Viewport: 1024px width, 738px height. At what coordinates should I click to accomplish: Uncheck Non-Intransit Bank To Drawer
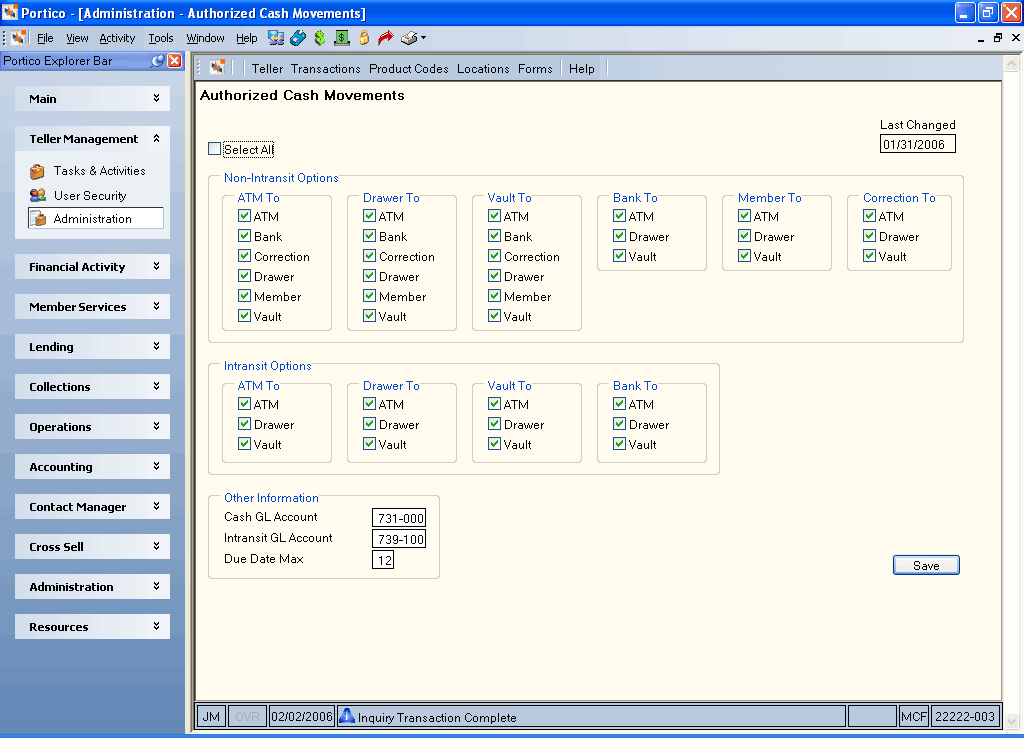coord(619,236)
